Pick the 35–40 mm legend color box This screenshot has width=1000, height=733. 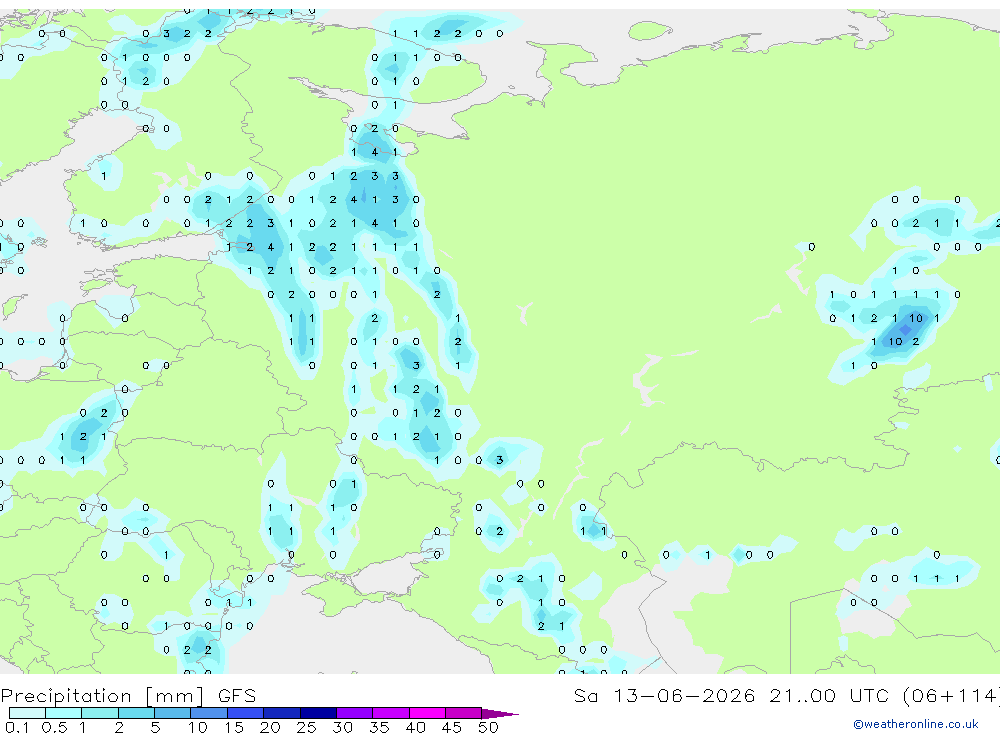pos(390,713)
